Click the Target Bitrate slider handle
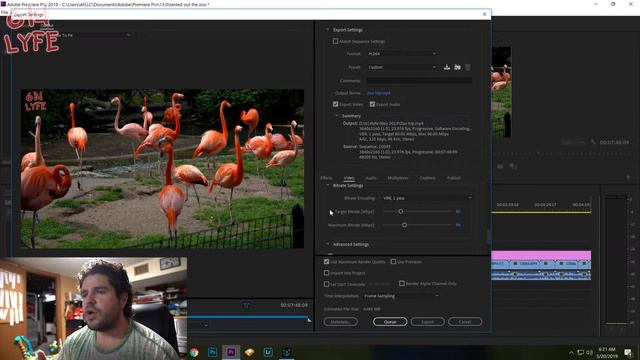This screenshot has height=360, width=640. [x=401, y=211]
